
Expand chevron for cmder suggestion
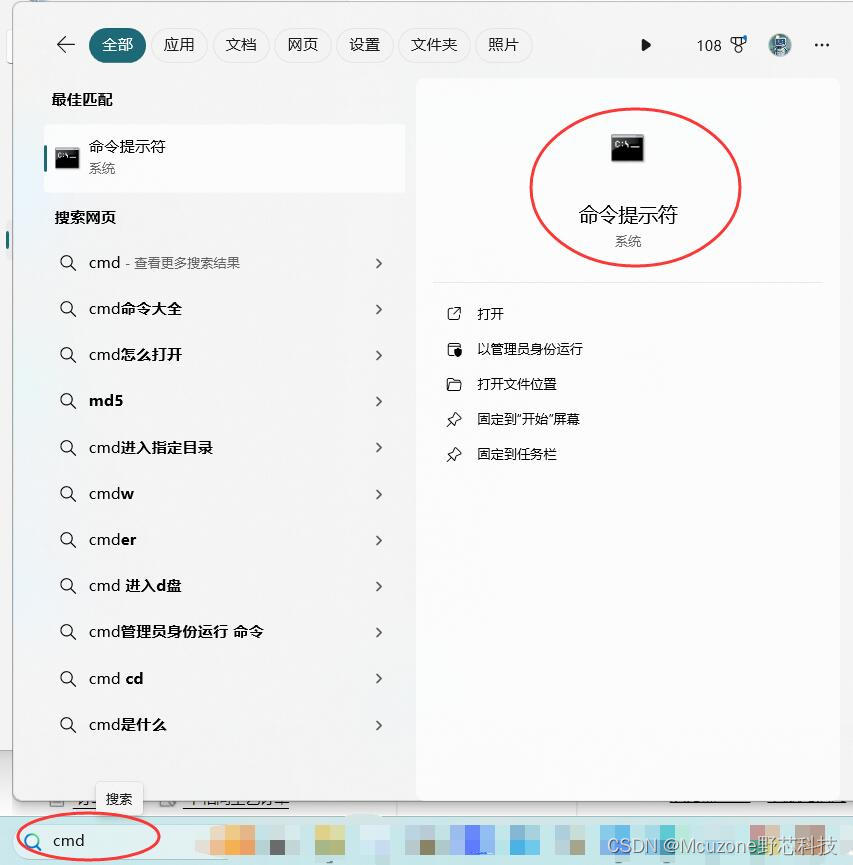[x=378, y=540]
